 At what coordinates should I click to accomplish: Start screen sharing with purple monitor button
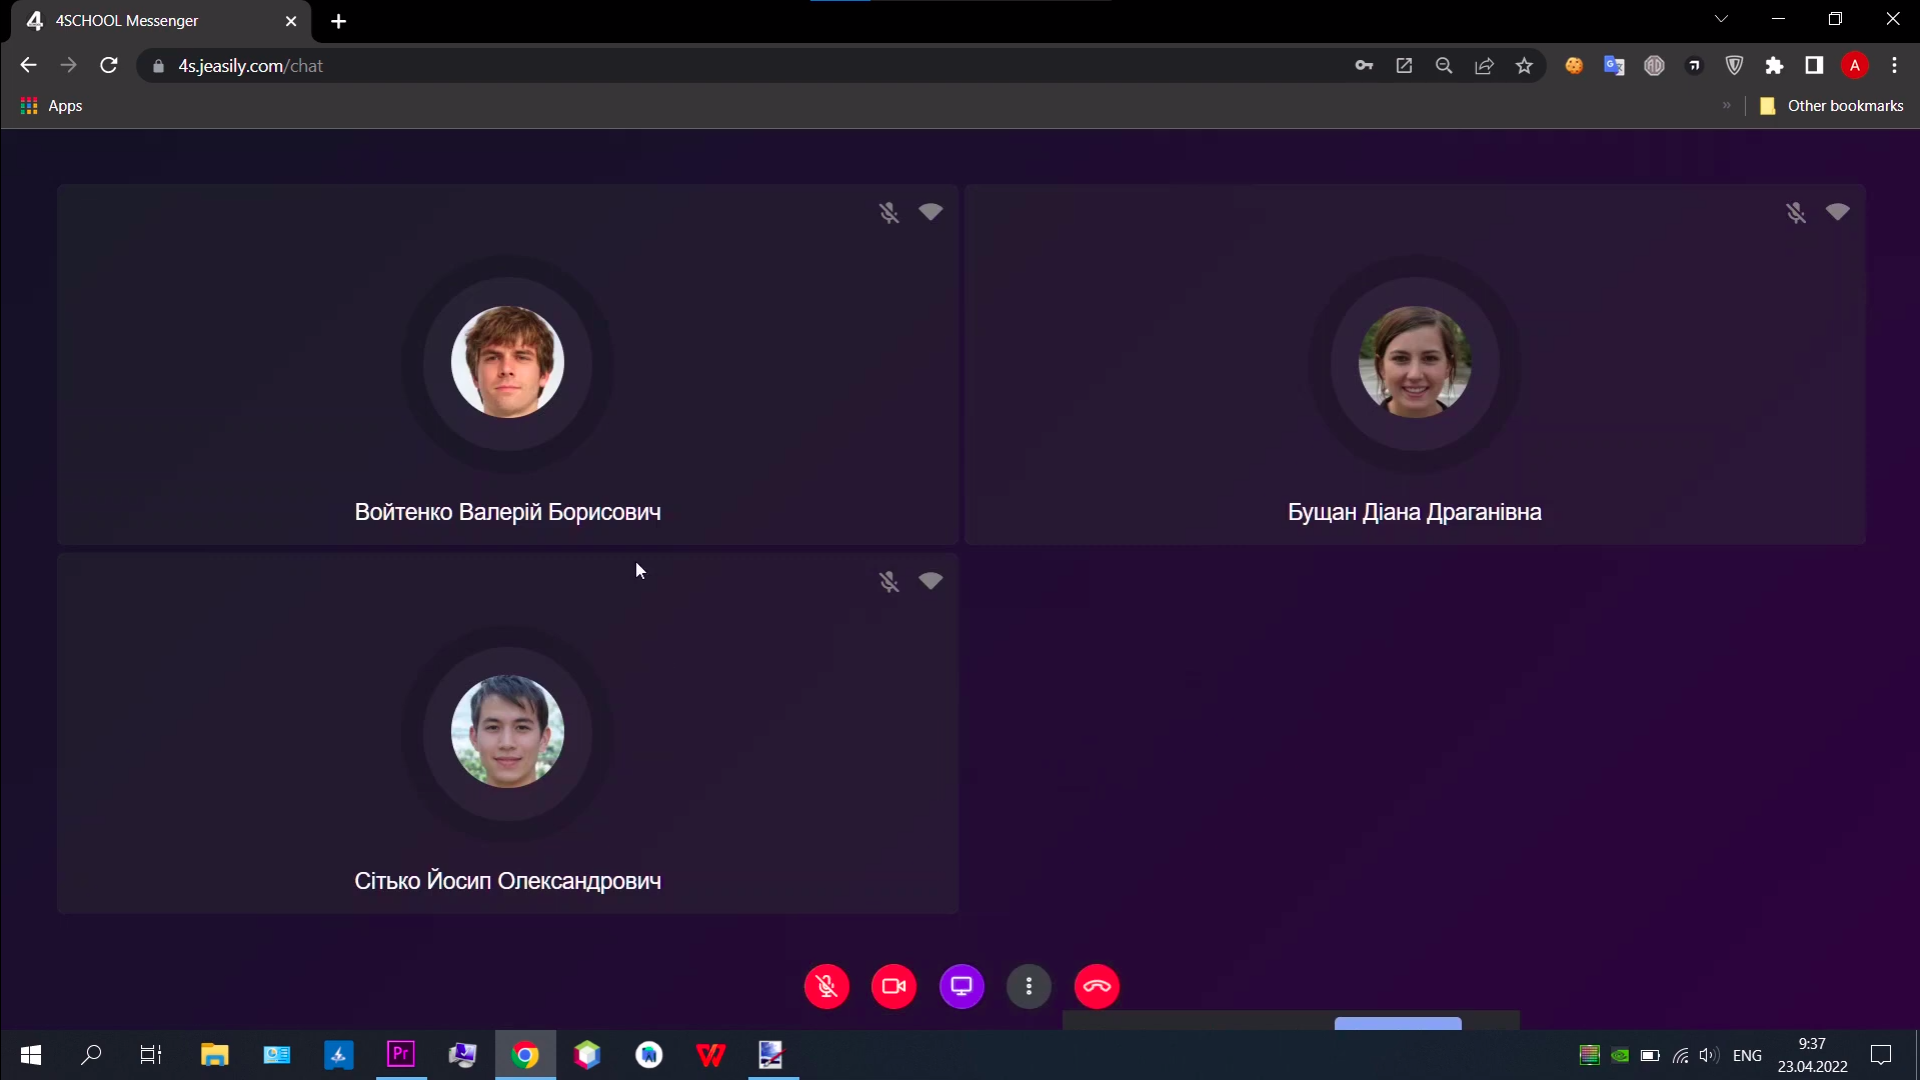pos(961,986)
